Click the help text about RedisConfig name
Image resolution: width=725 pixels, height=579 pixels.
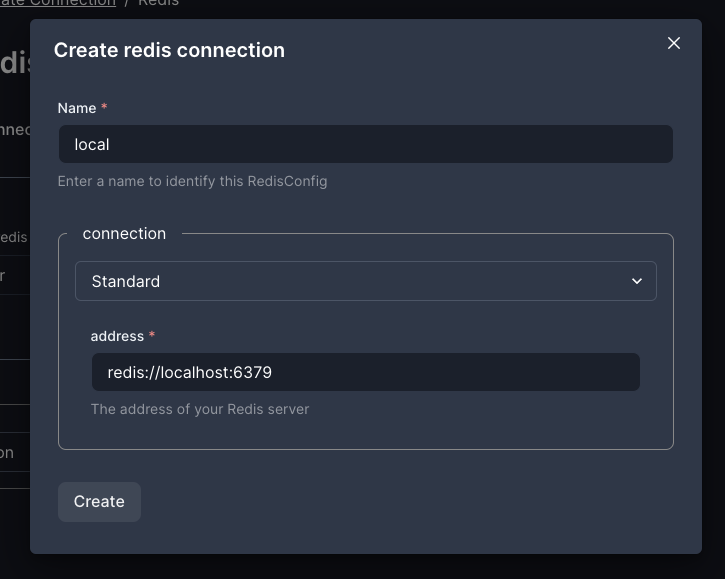[192, 181]
